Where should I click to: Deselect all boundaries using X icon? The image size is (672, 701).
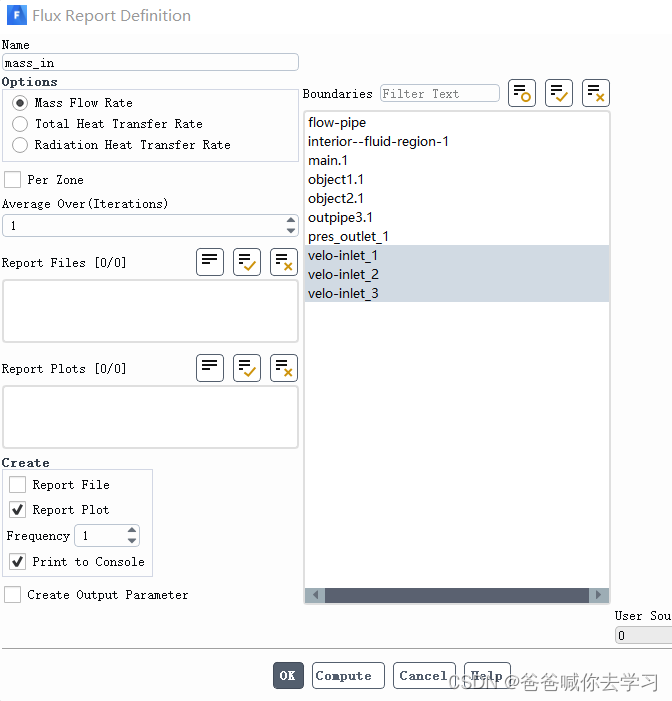click(596, 94)
